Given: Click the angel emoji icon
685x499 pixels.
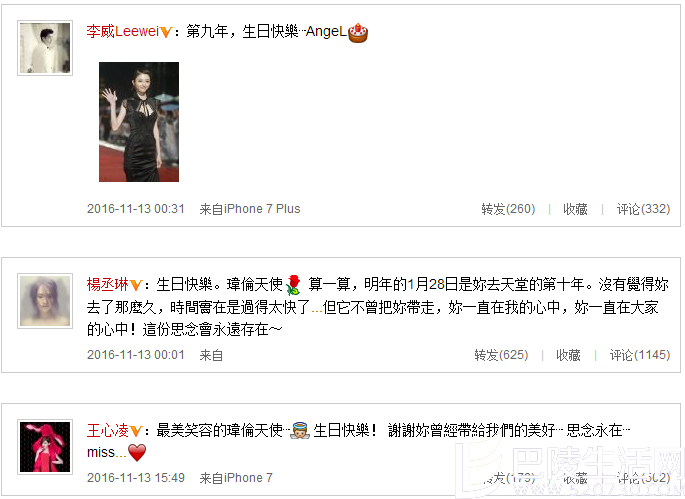Looking at the screenshot, I should (x=300, y=431).
